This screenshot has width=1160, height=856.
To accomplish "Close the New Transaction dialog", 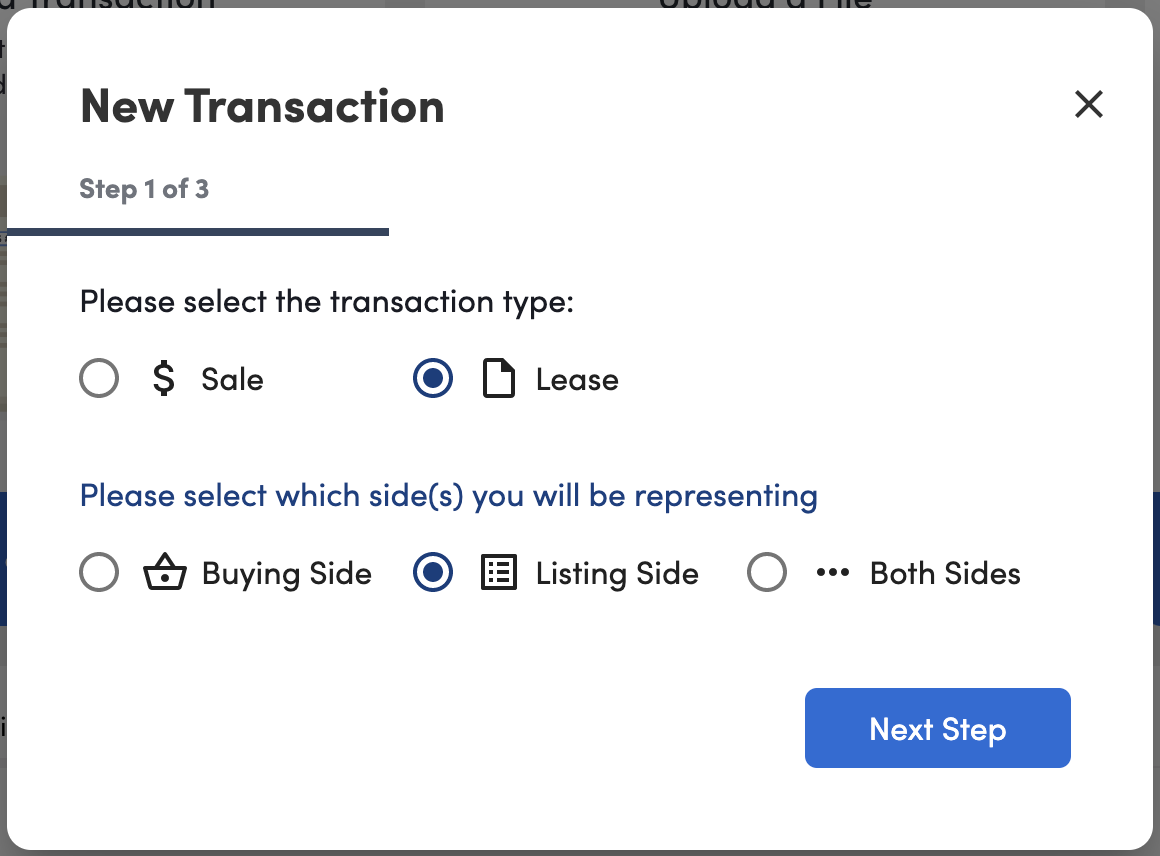I will point(1089,104).
